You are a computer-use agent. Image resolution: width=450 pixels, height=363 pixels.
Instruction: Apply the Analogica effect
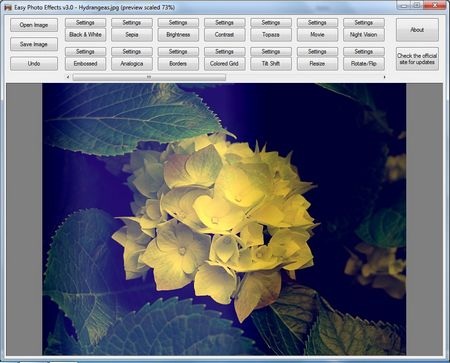pyautogui.click(x=132, y=64)
